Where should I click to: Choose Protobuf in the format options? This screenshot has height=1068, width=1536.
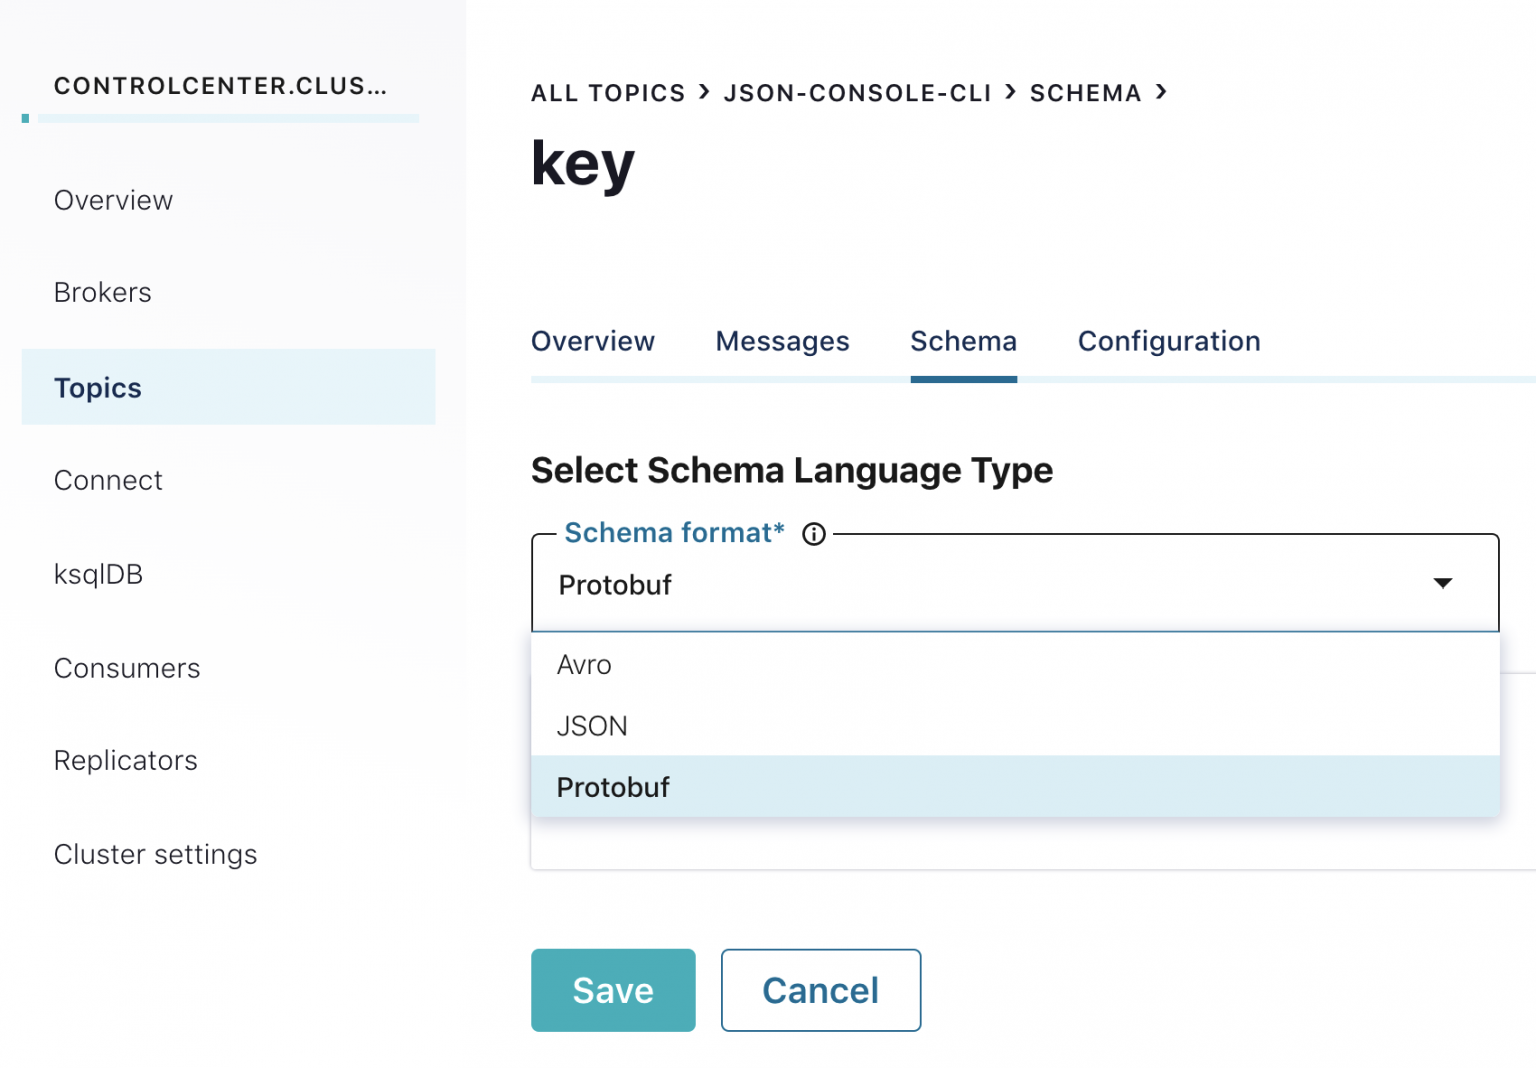[x=613, y=787]
